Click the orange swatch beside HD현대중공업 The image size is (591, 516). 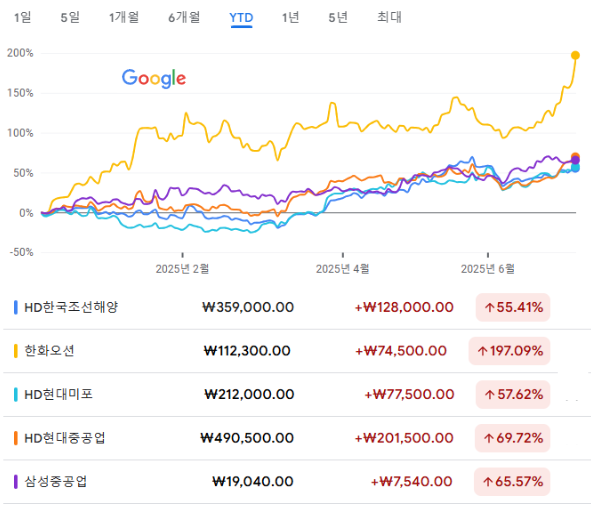point(16,438)
